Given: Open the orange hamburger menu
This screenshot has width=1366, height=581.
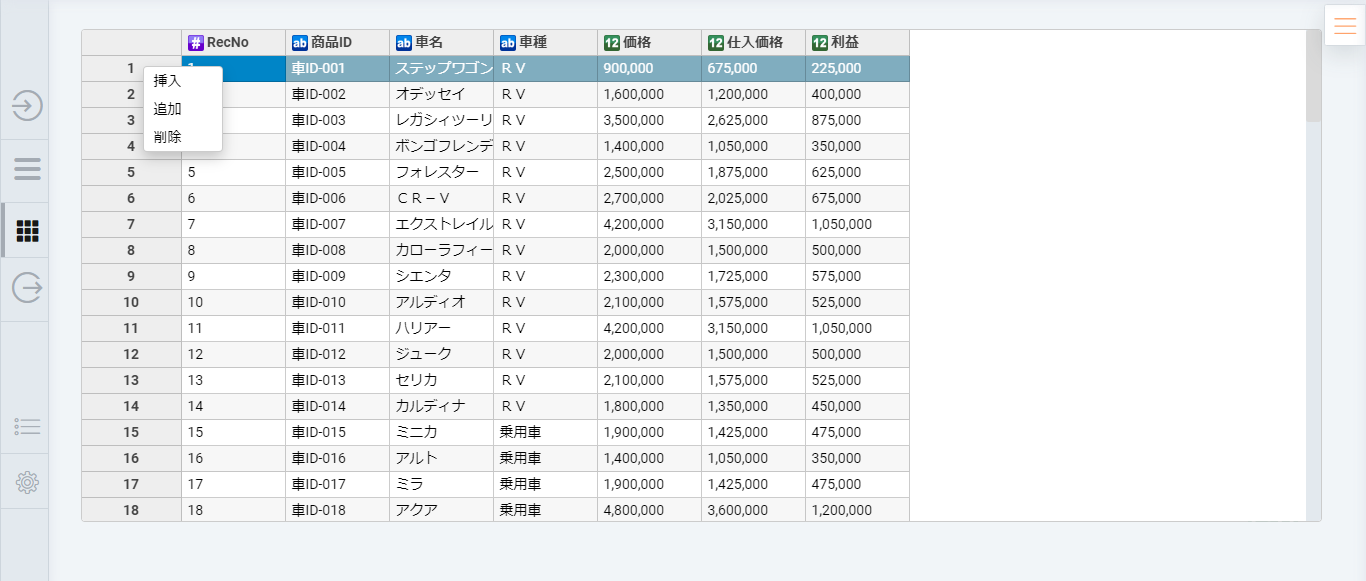Looking at the screenshot, I should 1345,26.
